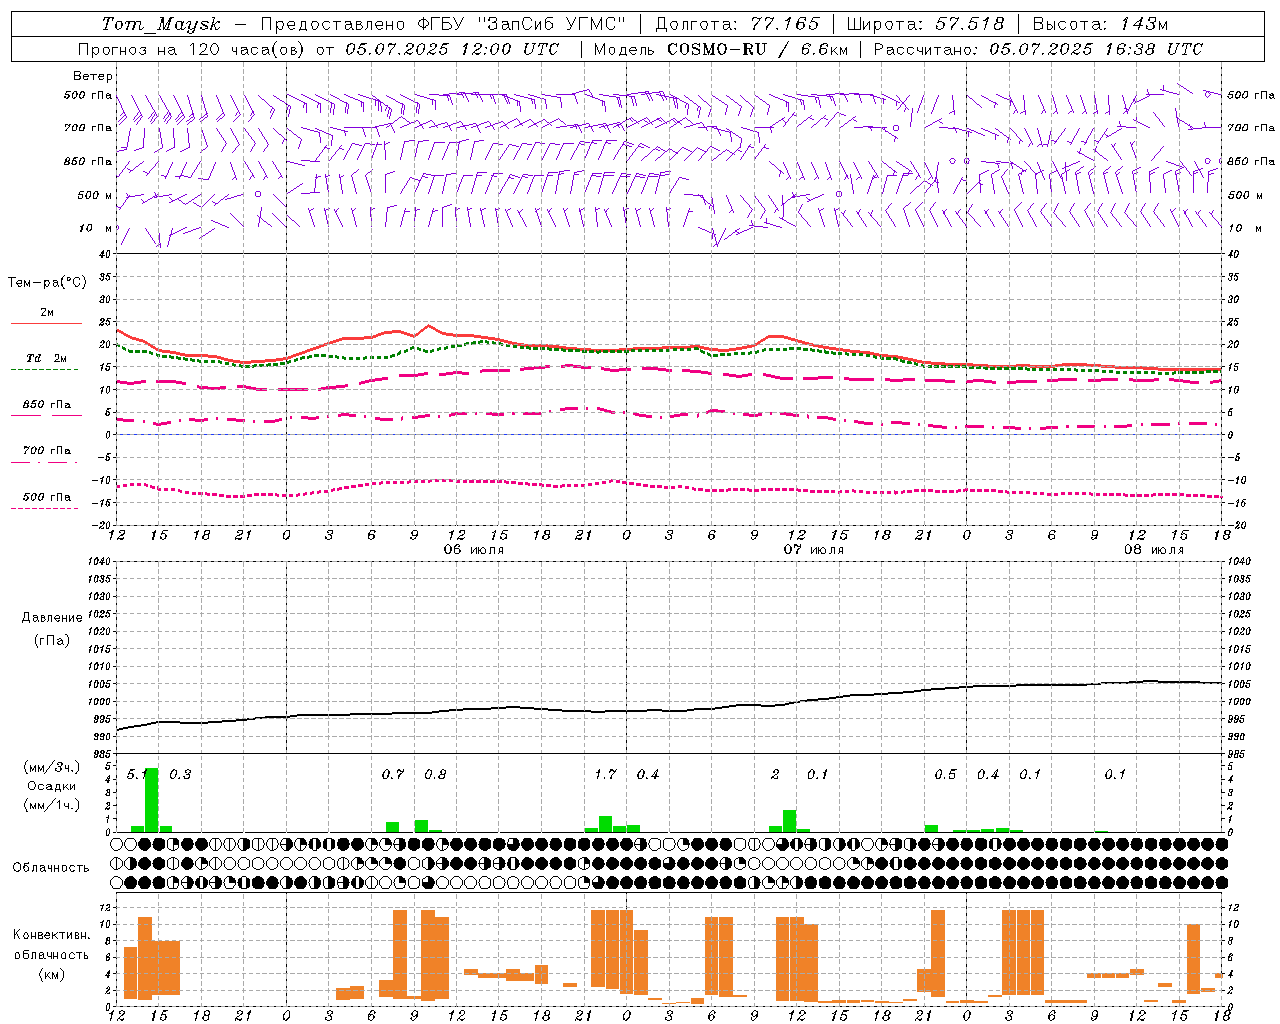The image size is (1280, 1024).
Task: Click the '0.7' precipitation amount
Action: [x=393, y=775]
